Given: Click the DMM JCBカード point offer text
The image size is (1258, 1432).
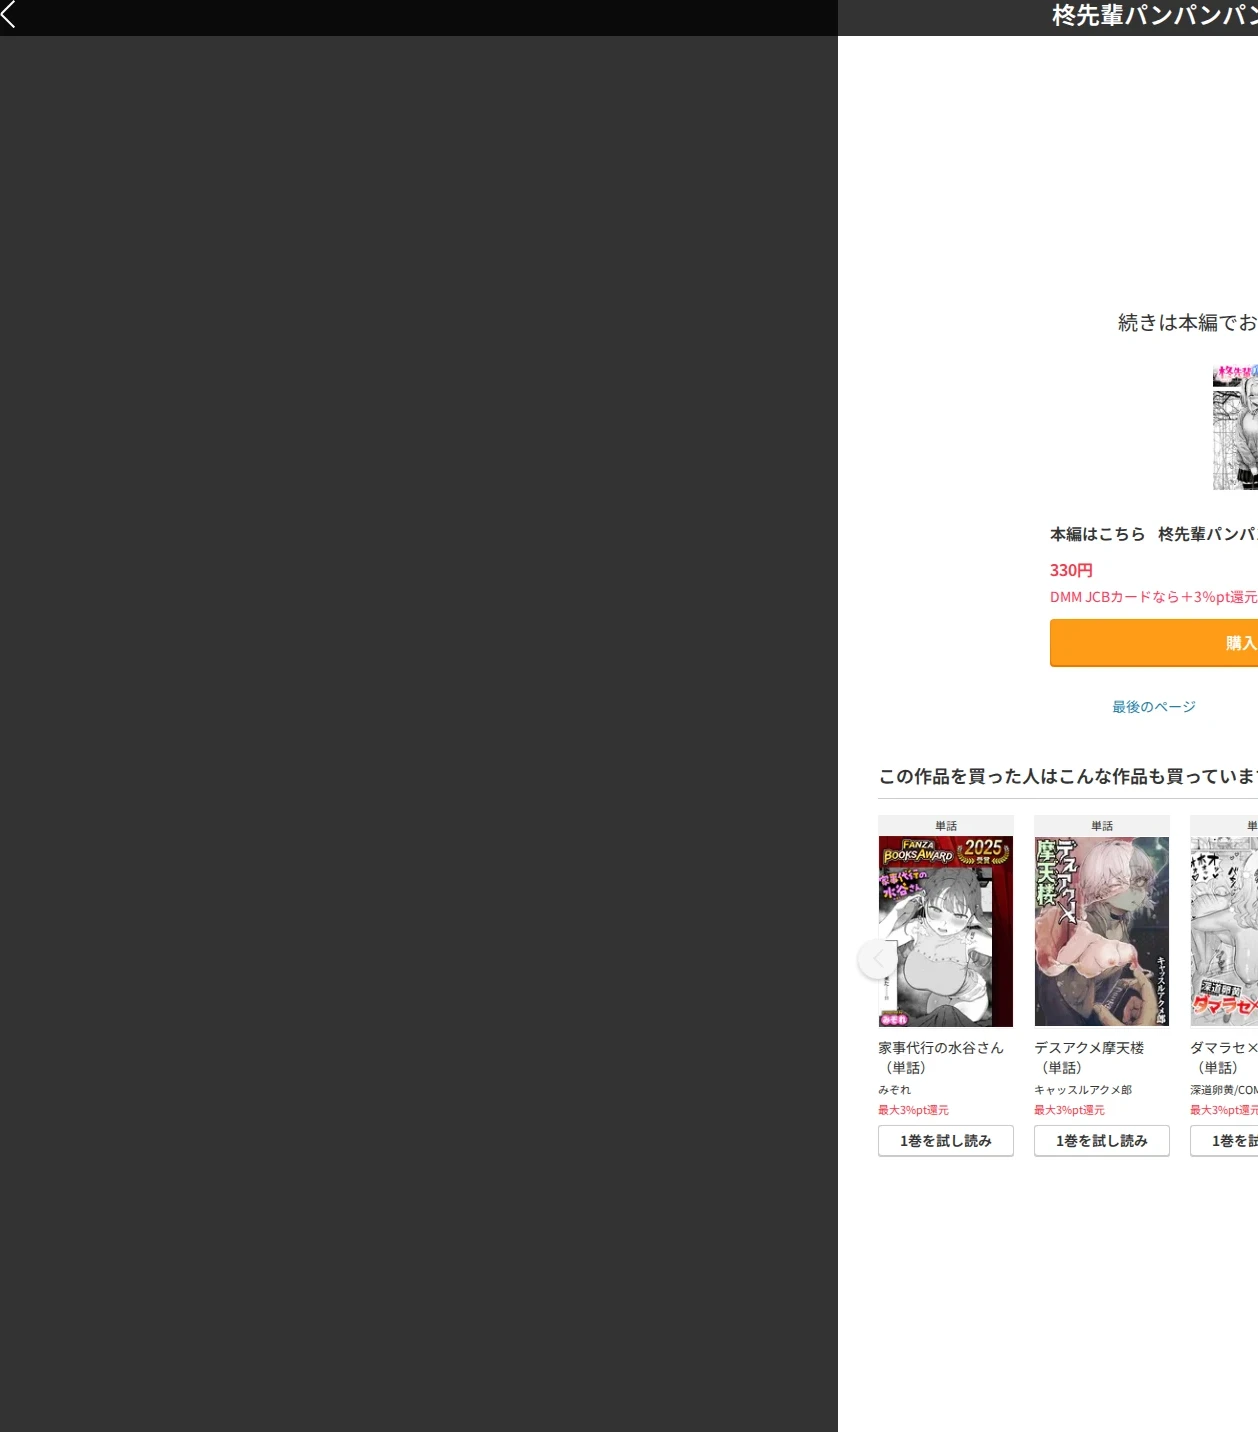Looking at the screenshot, I should (x=1154, y=597).
